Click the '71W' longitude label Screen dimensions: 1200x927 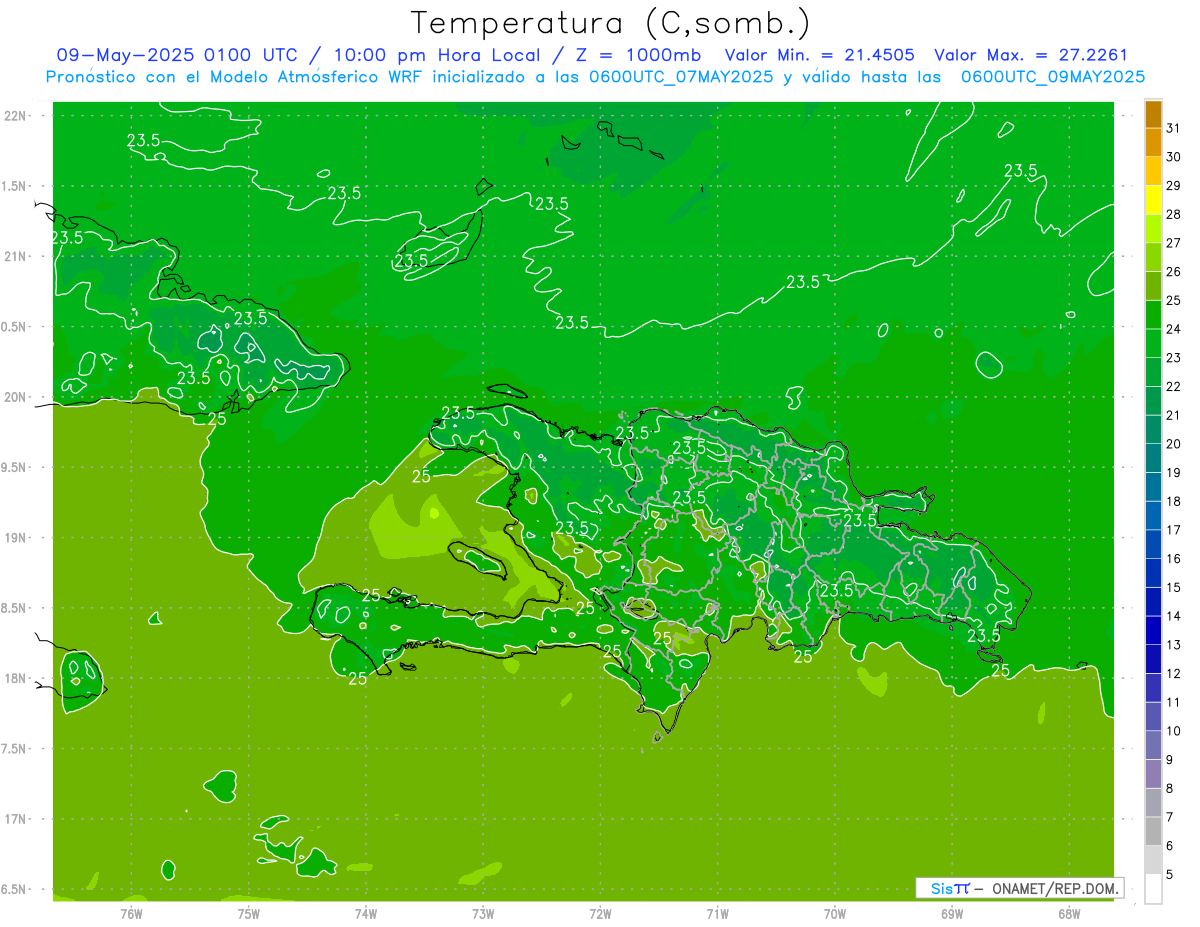(717, 913)
